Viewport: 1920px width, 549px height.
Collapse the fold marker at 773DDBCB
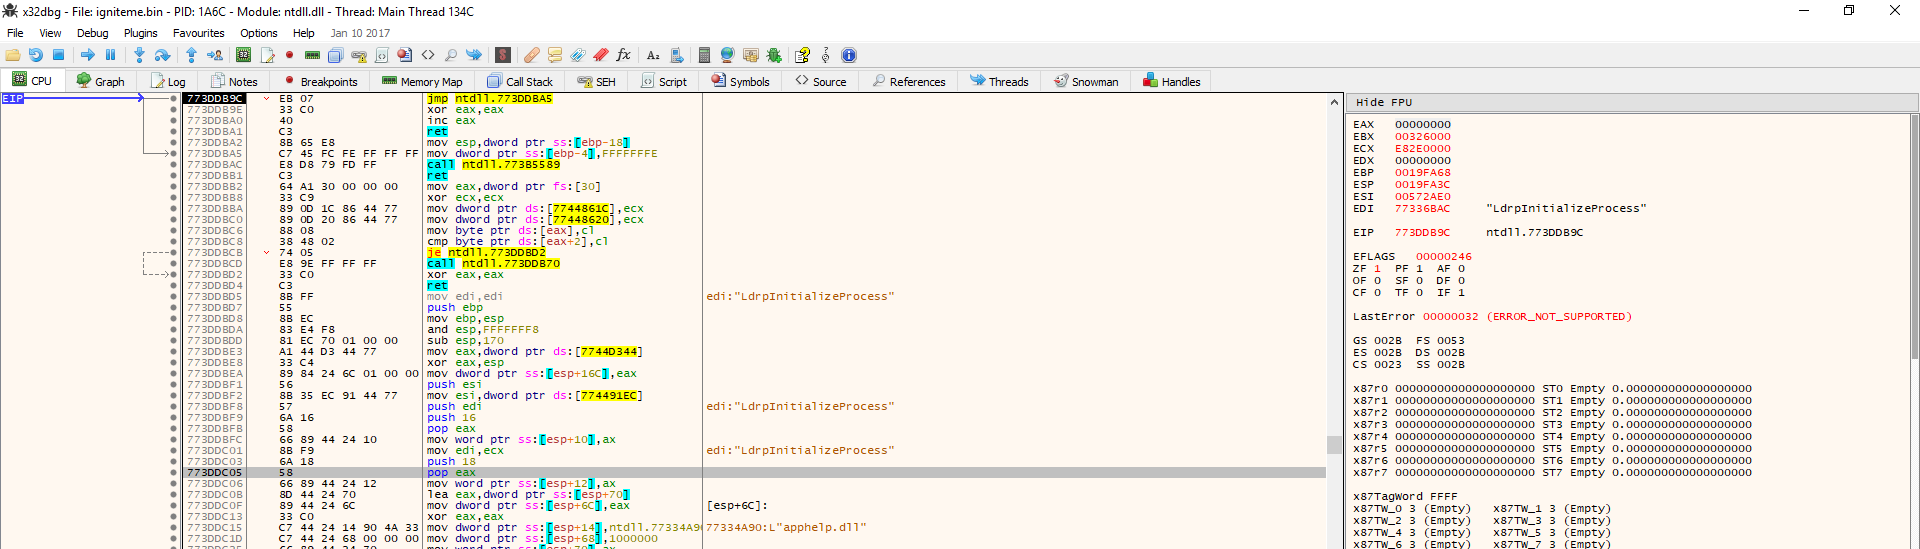[266, 253]
